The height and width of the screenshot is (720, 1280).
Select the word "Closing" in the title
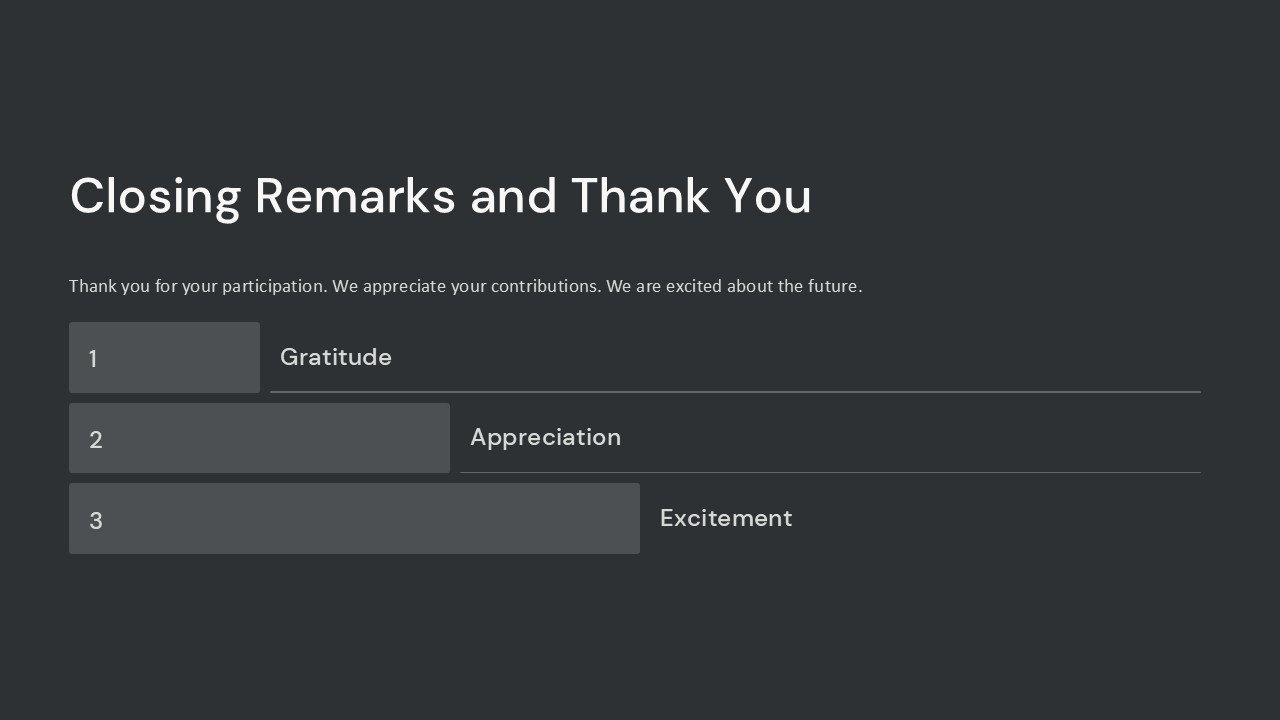(155, 196)
